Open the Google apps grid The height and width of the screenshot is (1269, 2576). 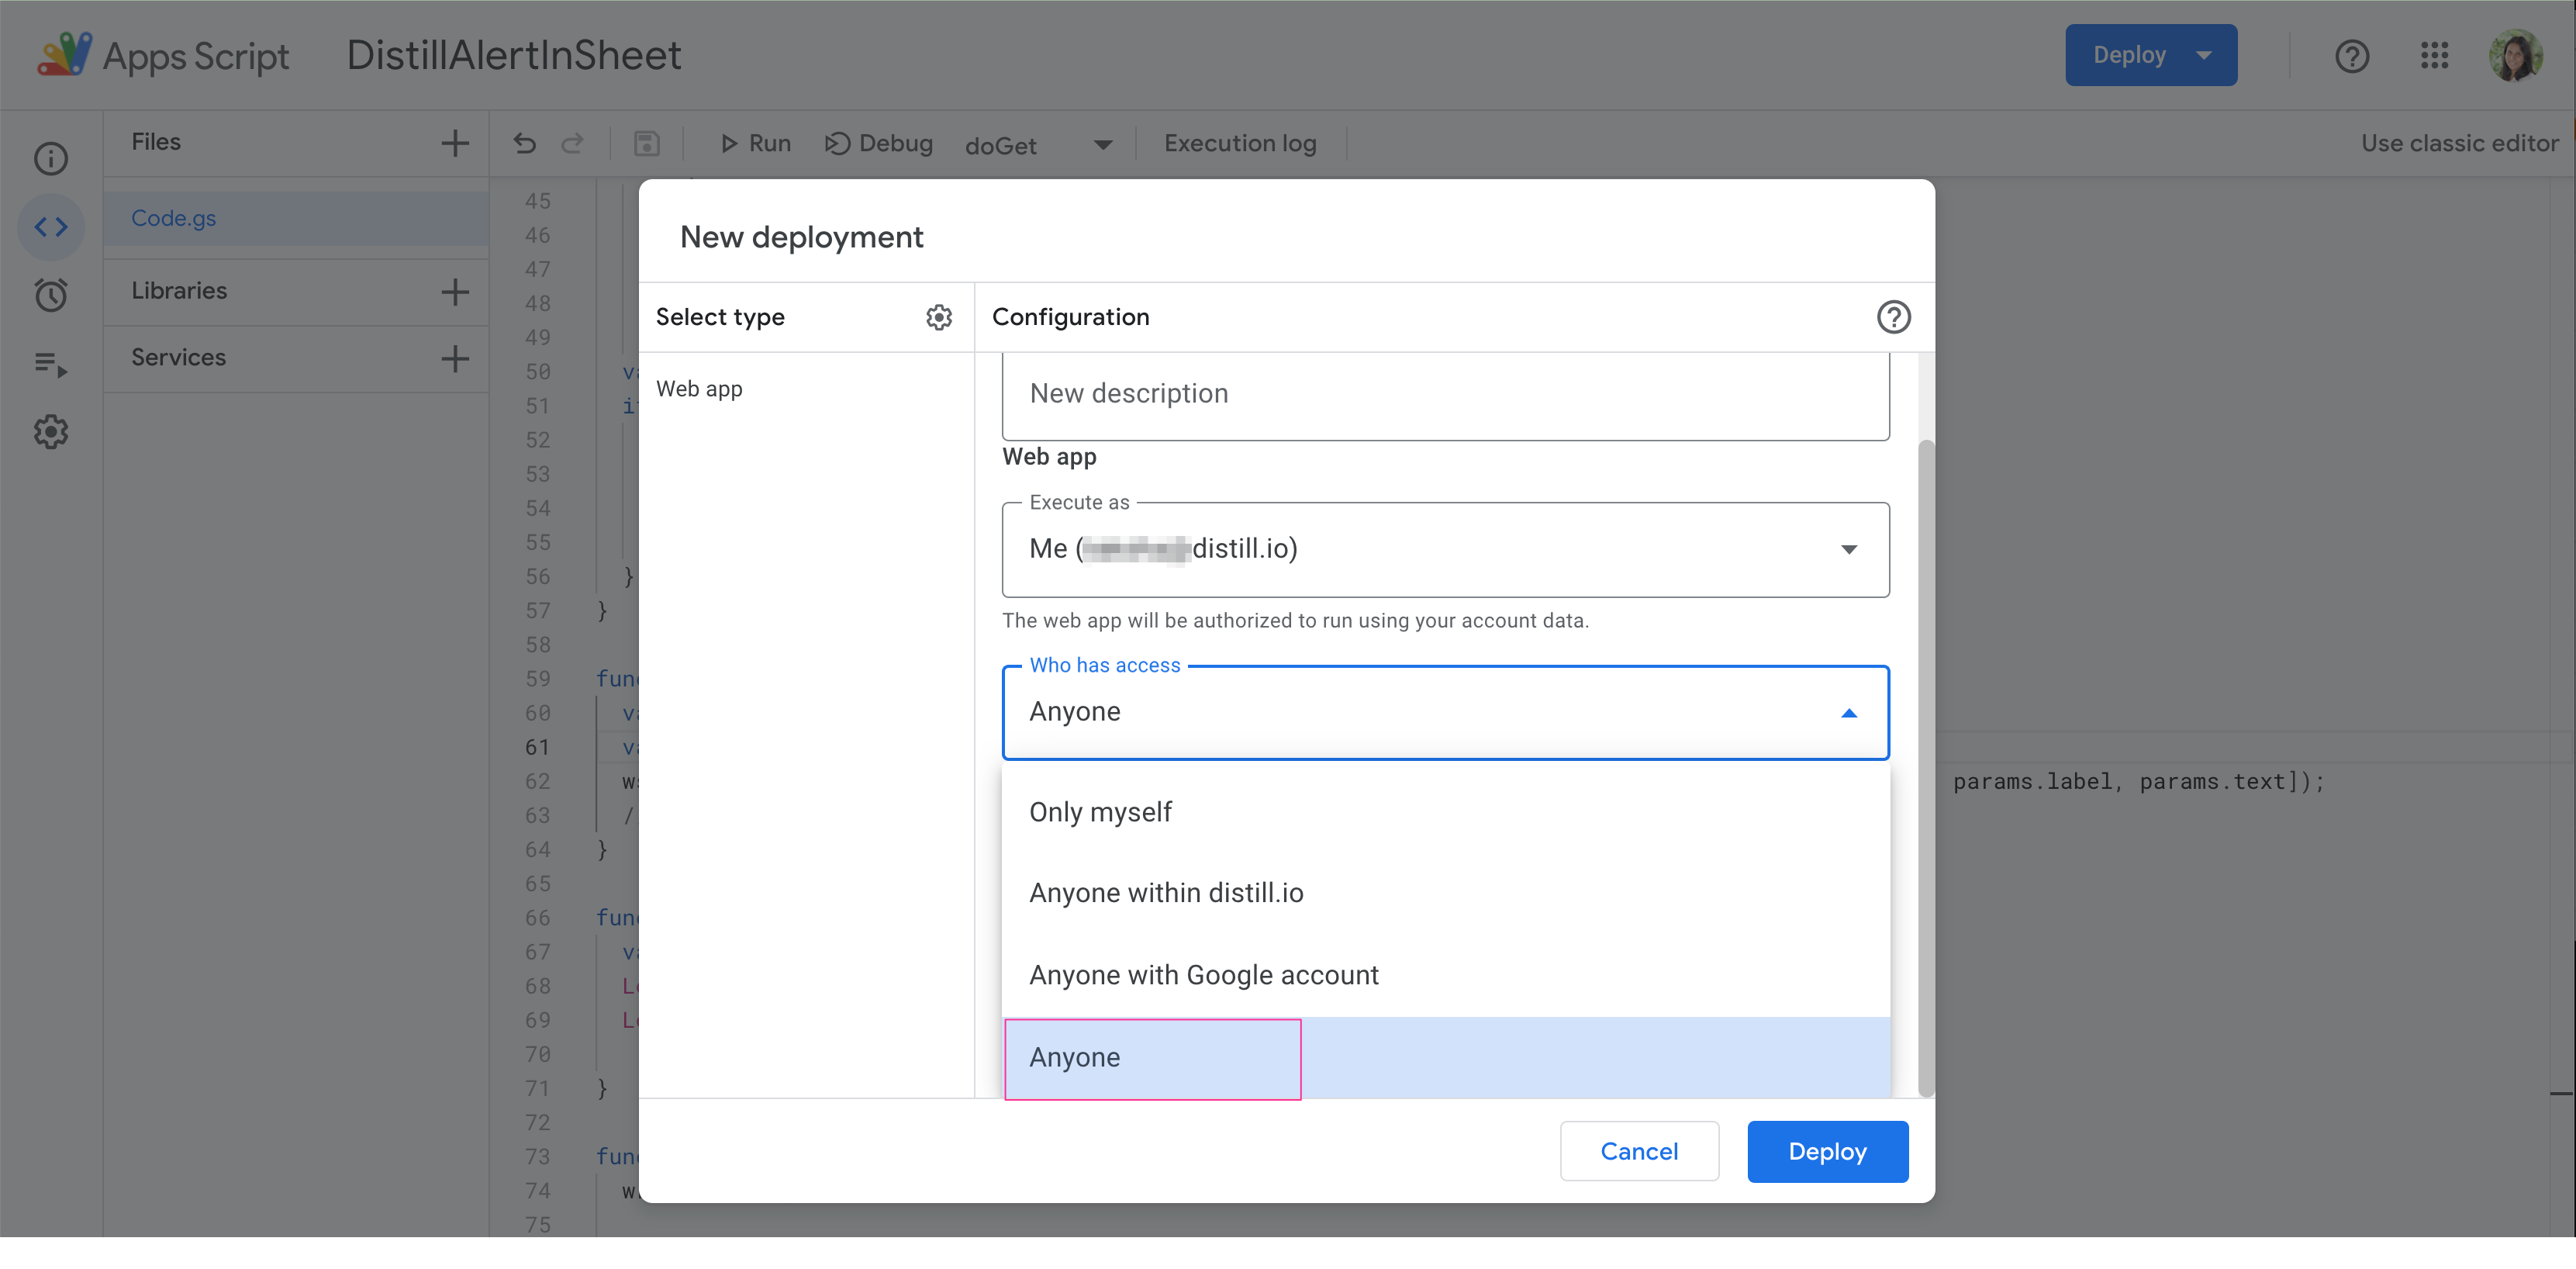(2435, 56)
